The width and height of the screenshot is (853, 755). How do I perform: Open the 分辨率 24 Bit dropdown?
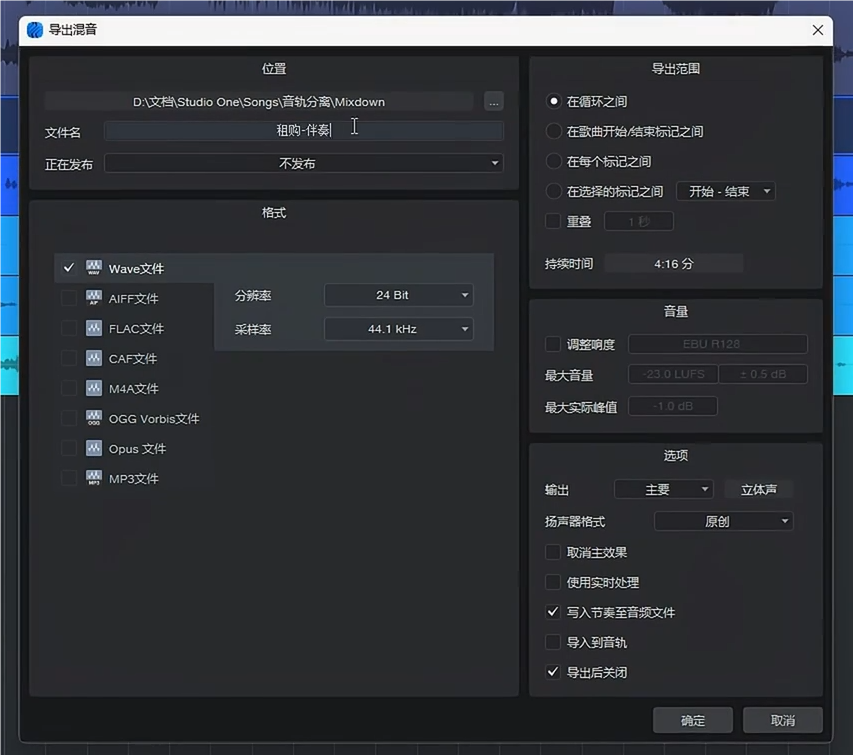coord(398,294)
